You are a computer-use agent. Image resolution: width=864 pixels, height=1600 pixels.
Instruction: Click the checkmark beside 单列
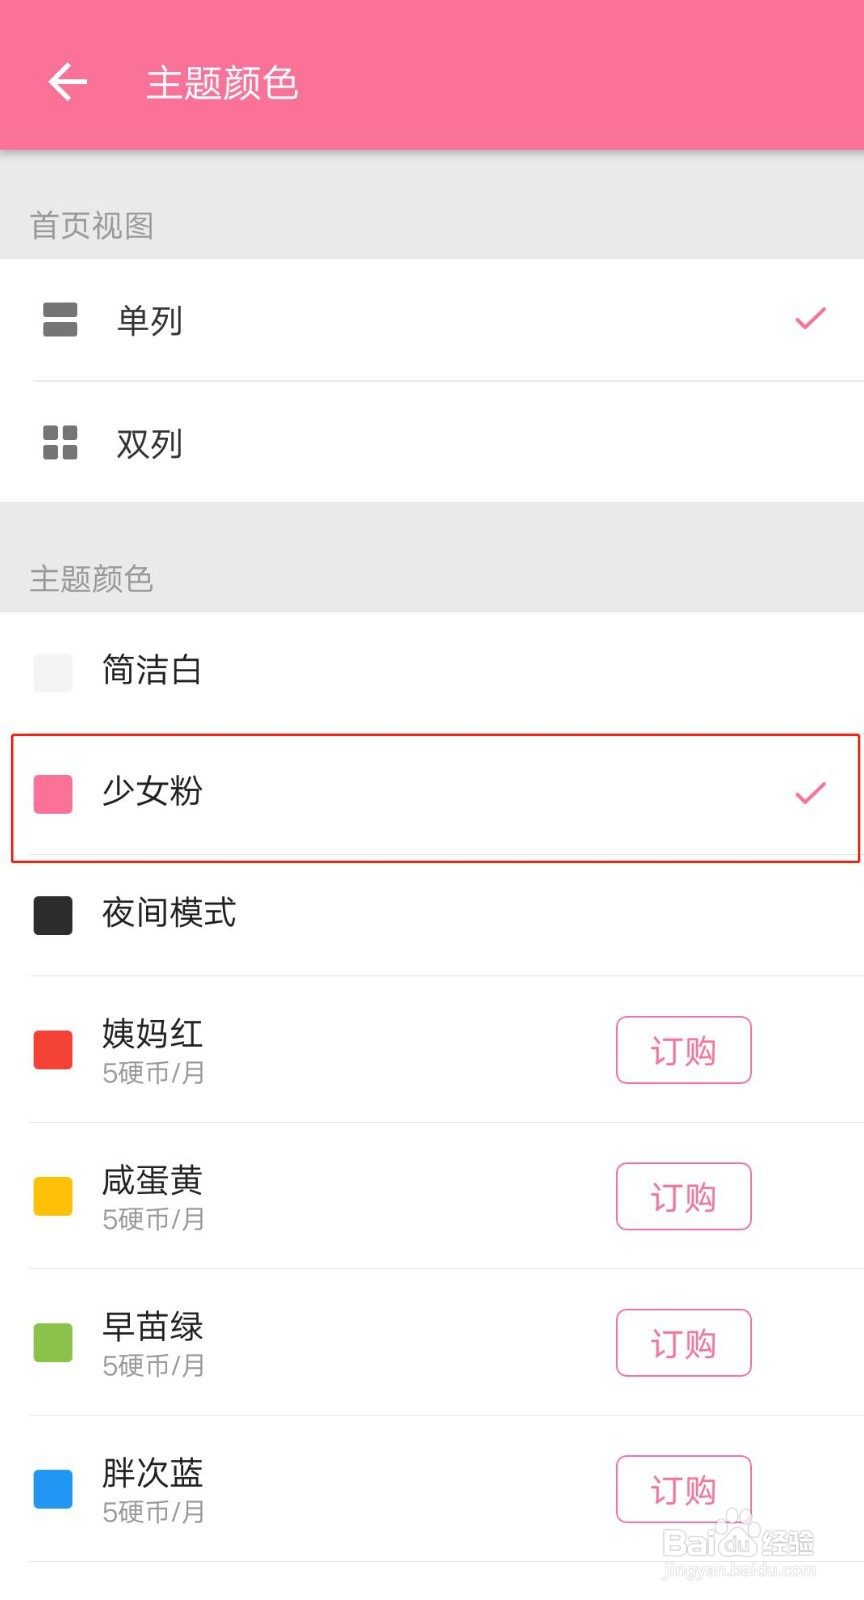810,319
